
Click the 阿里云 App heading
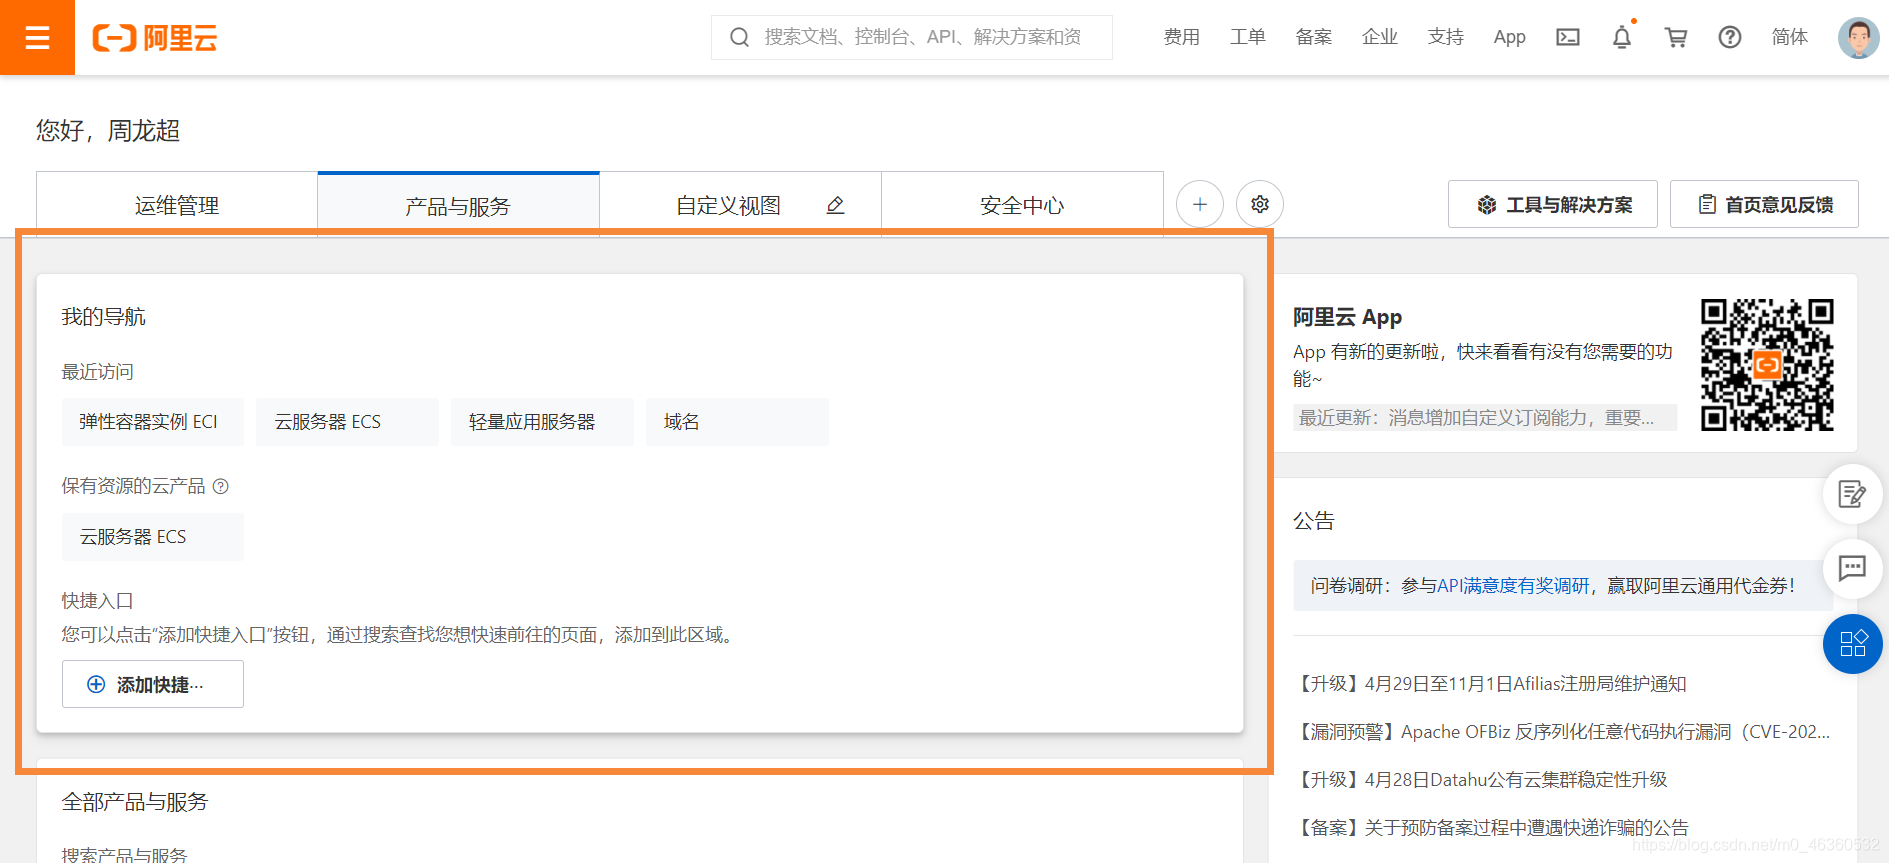(1347, 317)
